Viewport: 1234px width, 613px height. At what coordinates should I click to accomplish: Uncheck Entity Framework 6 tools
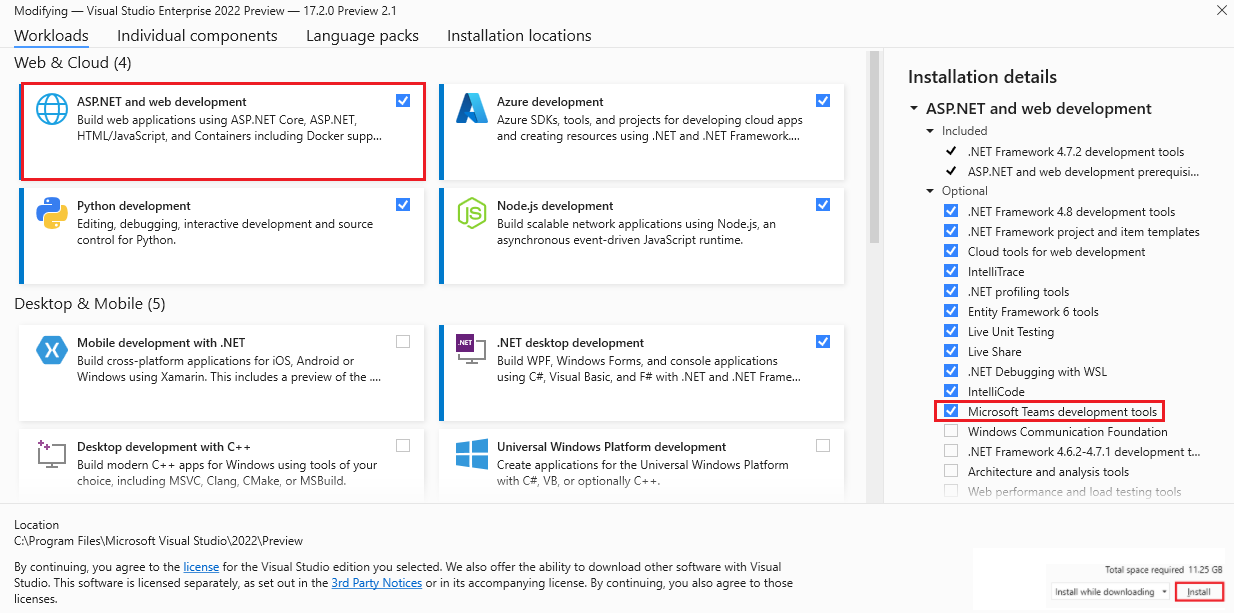coord(950,311)
